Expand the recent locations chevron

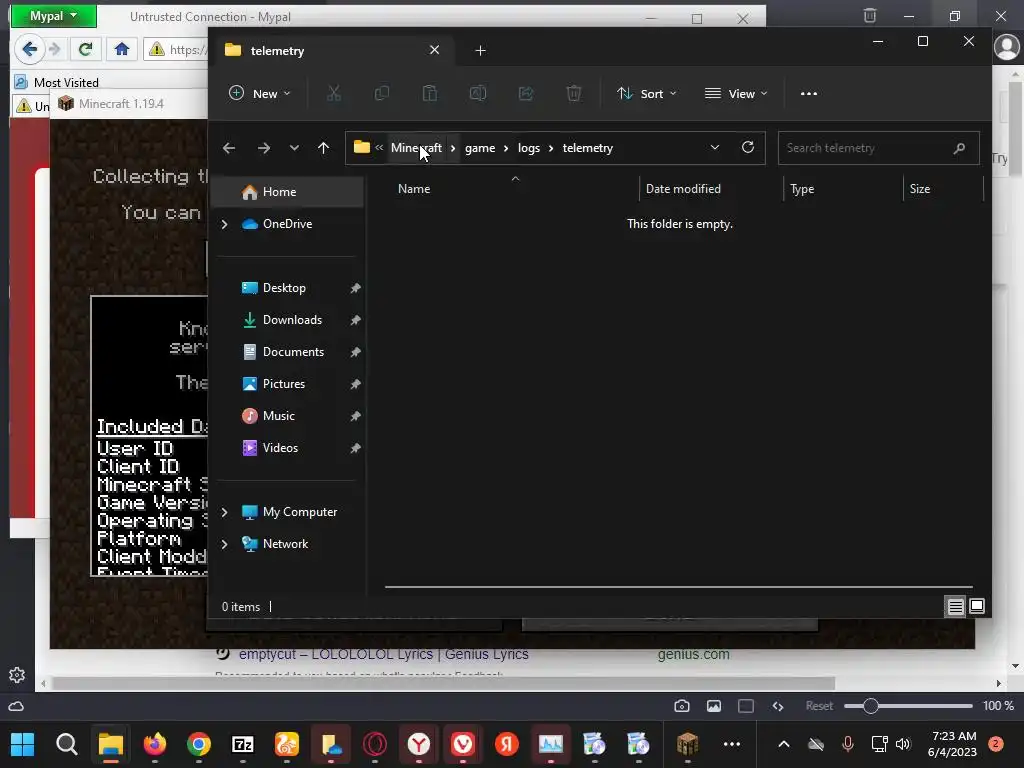(x=294, y=148)
